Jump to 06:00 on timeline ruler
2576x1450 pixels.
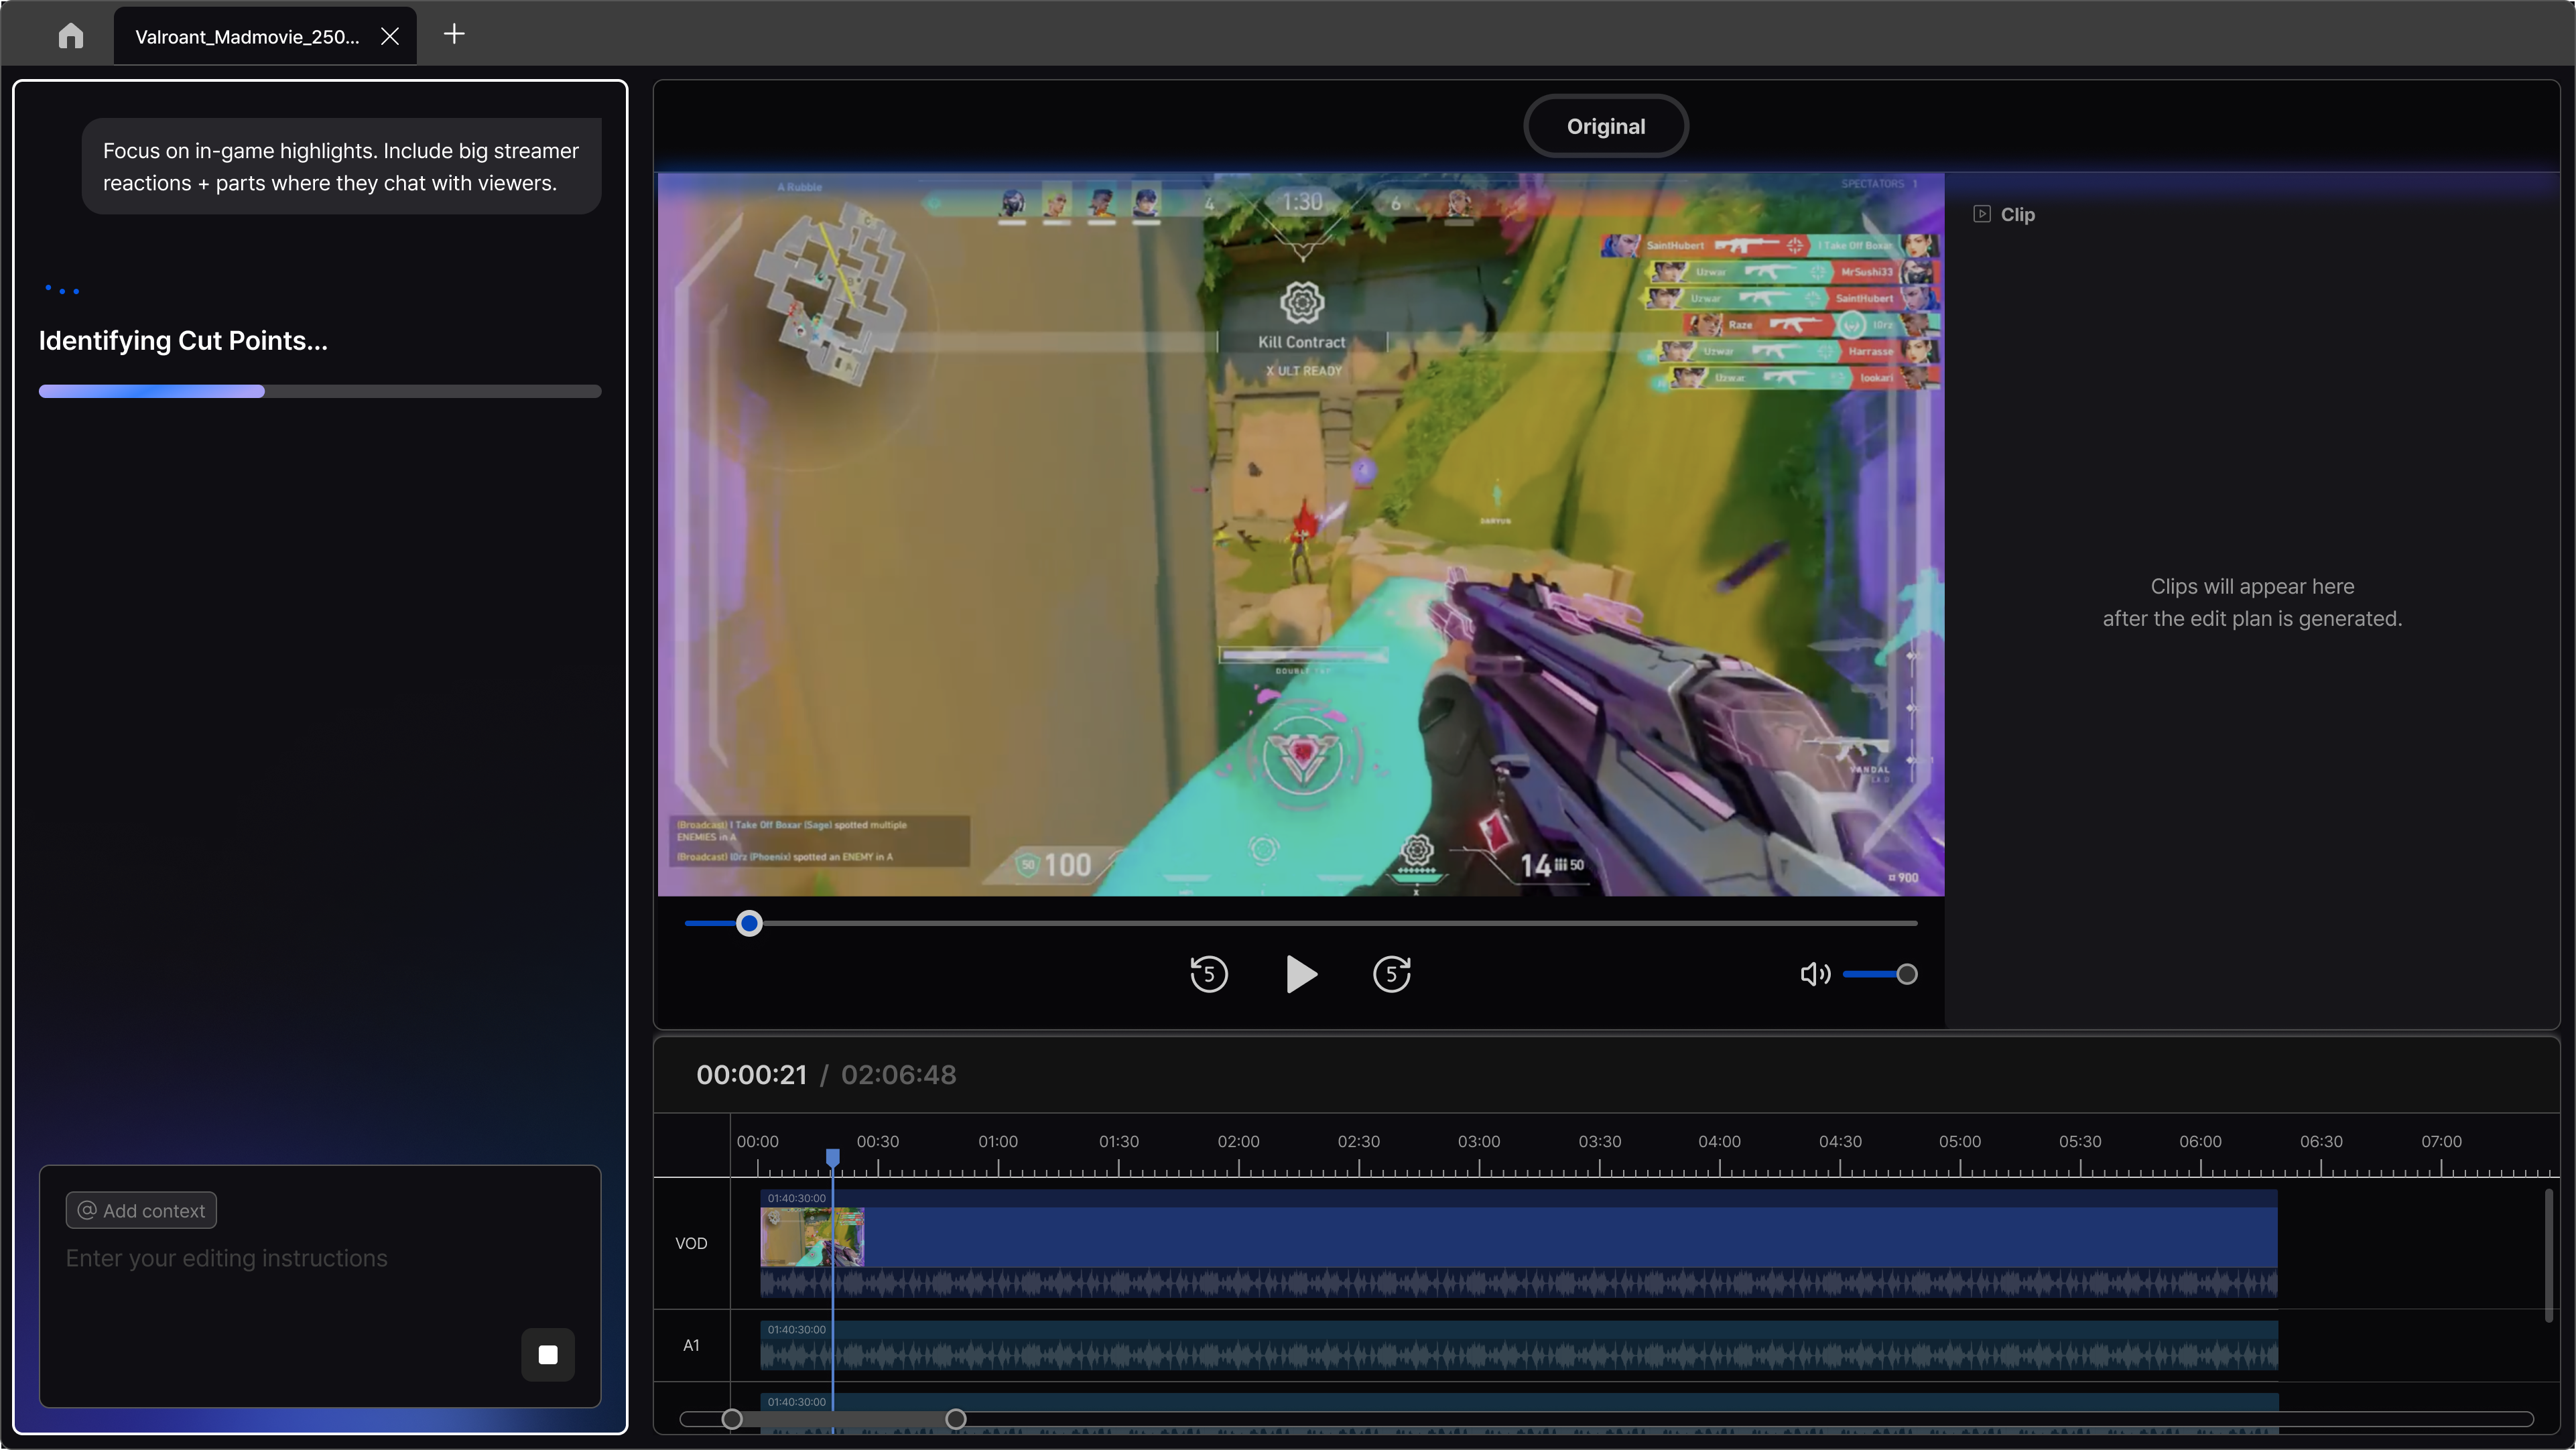[x=2200, y=1141]
